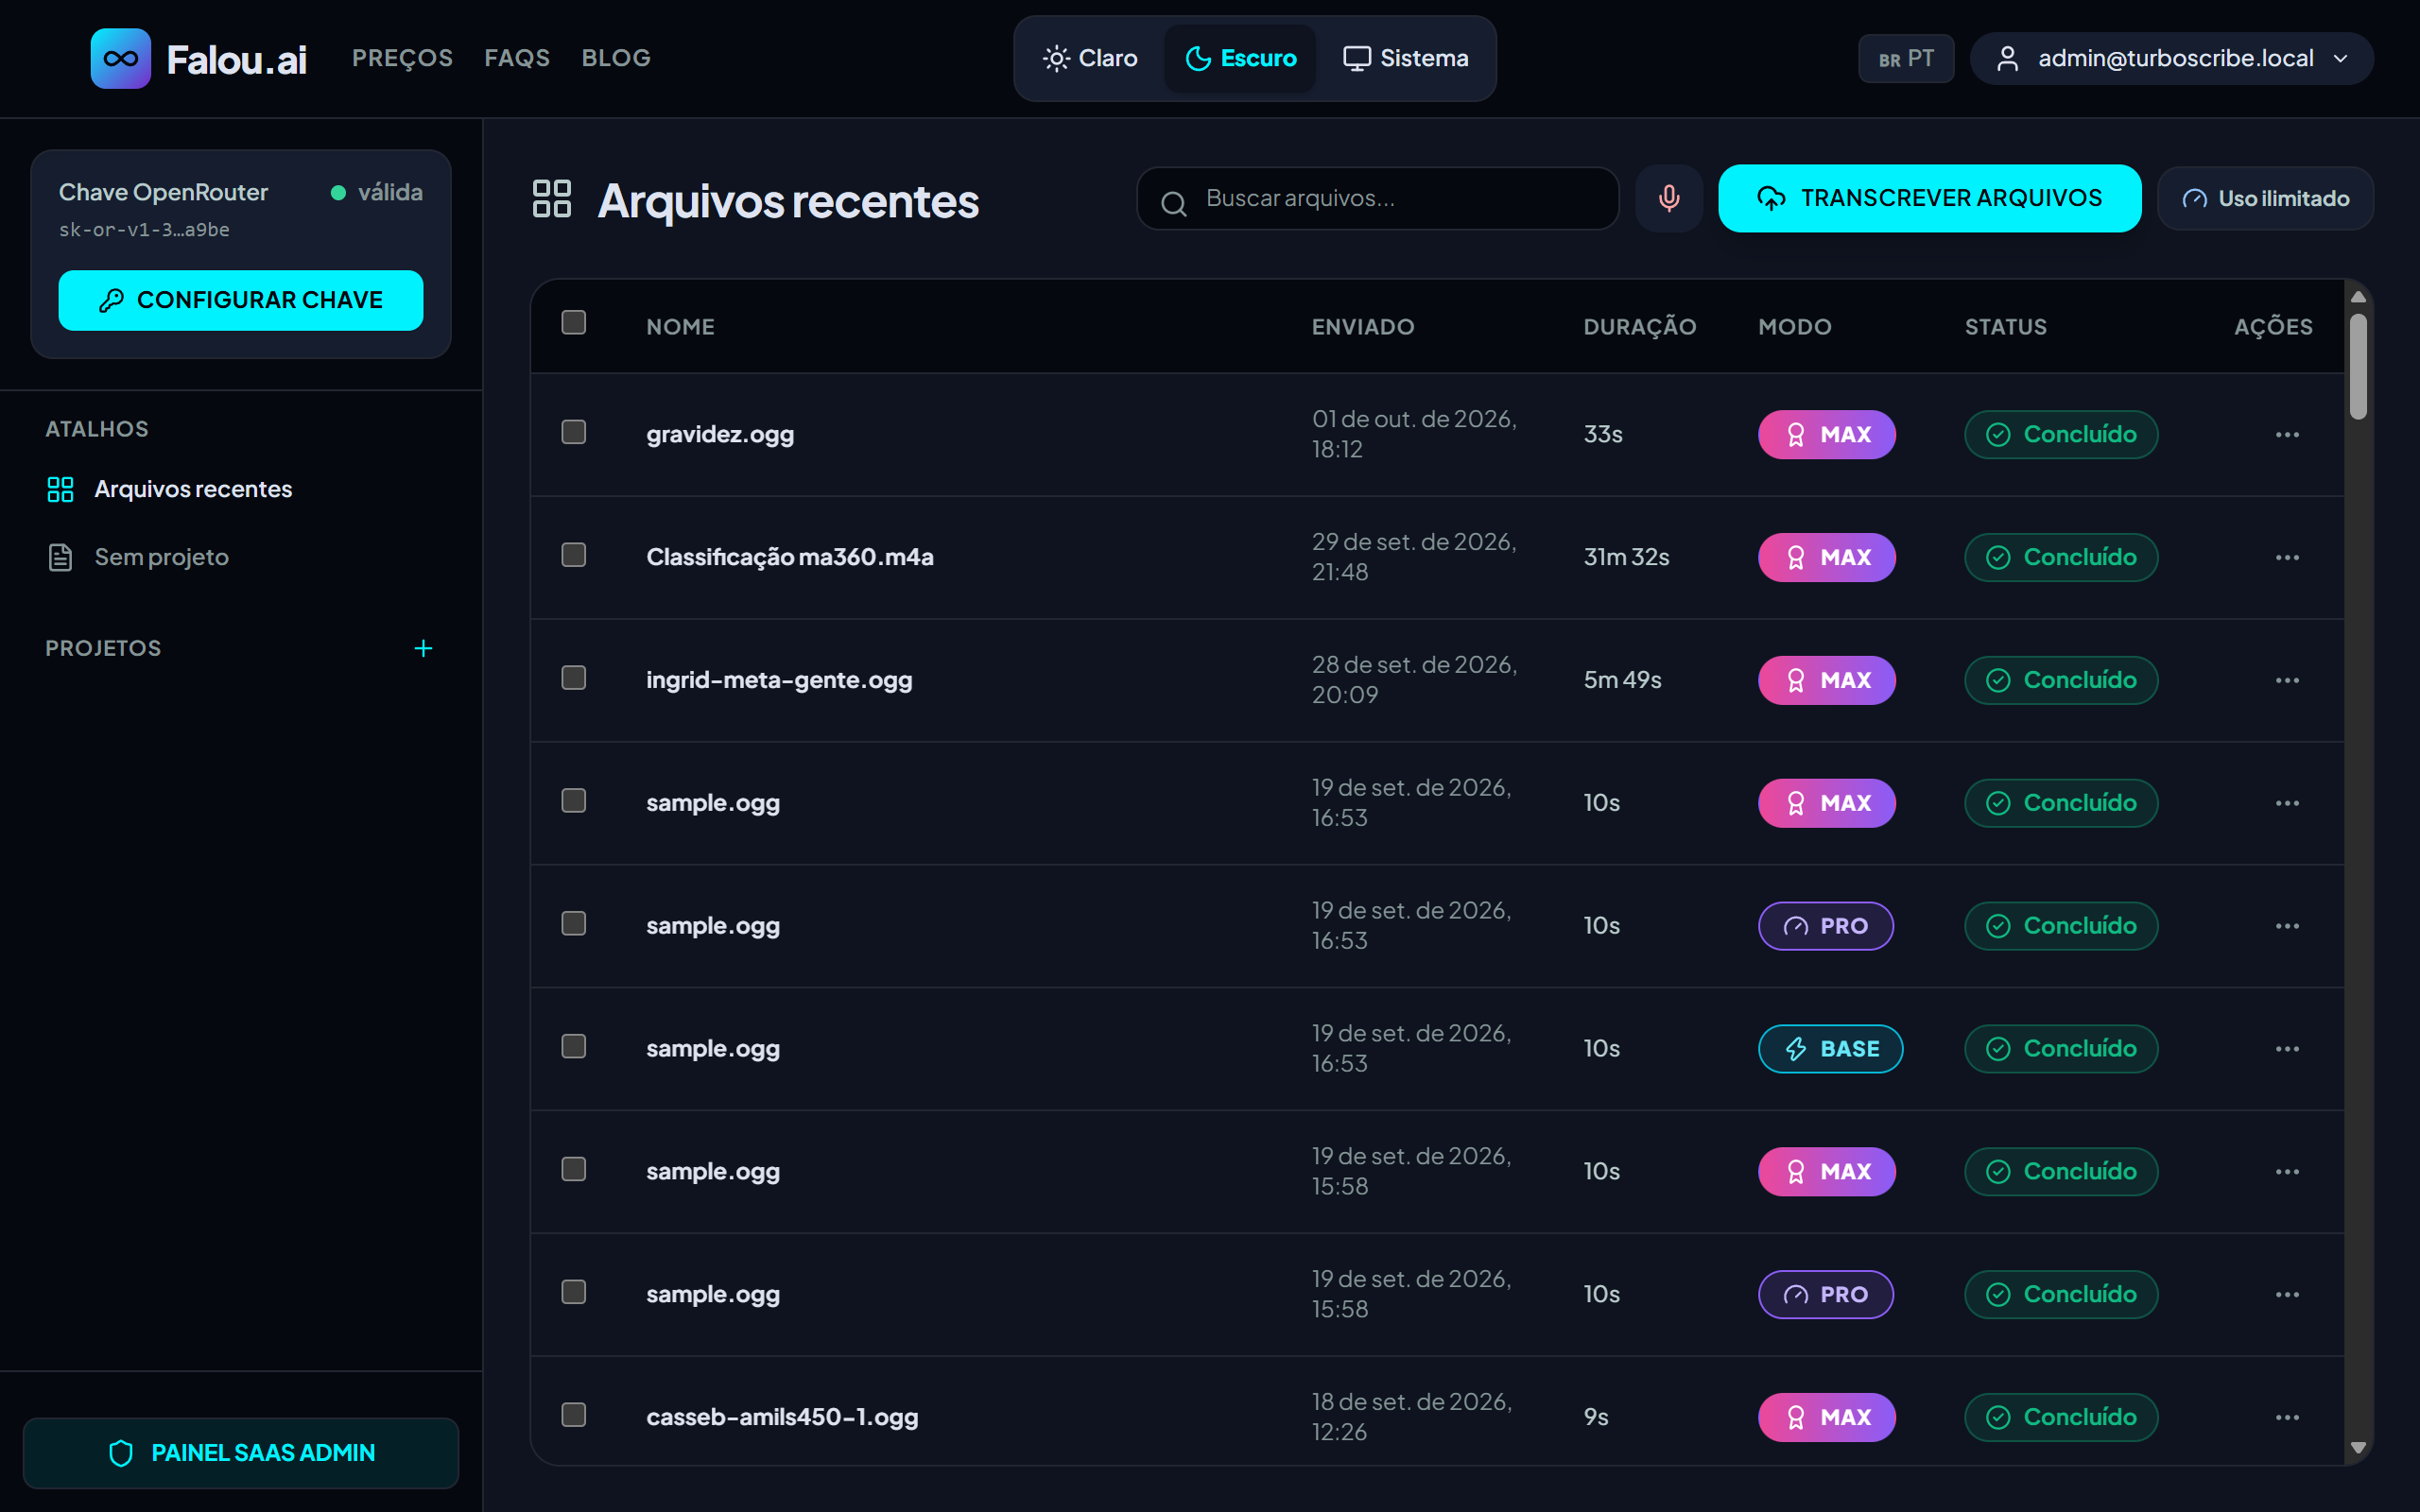Screen dimensions: 2420x1512
Task: Click the Falou.ai infinity logo icon
Action: click(x=120, y=58)
